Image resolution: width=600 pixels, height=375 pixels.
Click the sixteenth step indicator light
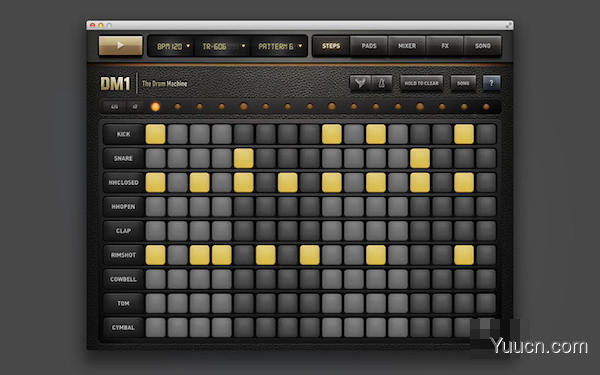[486, 107]
